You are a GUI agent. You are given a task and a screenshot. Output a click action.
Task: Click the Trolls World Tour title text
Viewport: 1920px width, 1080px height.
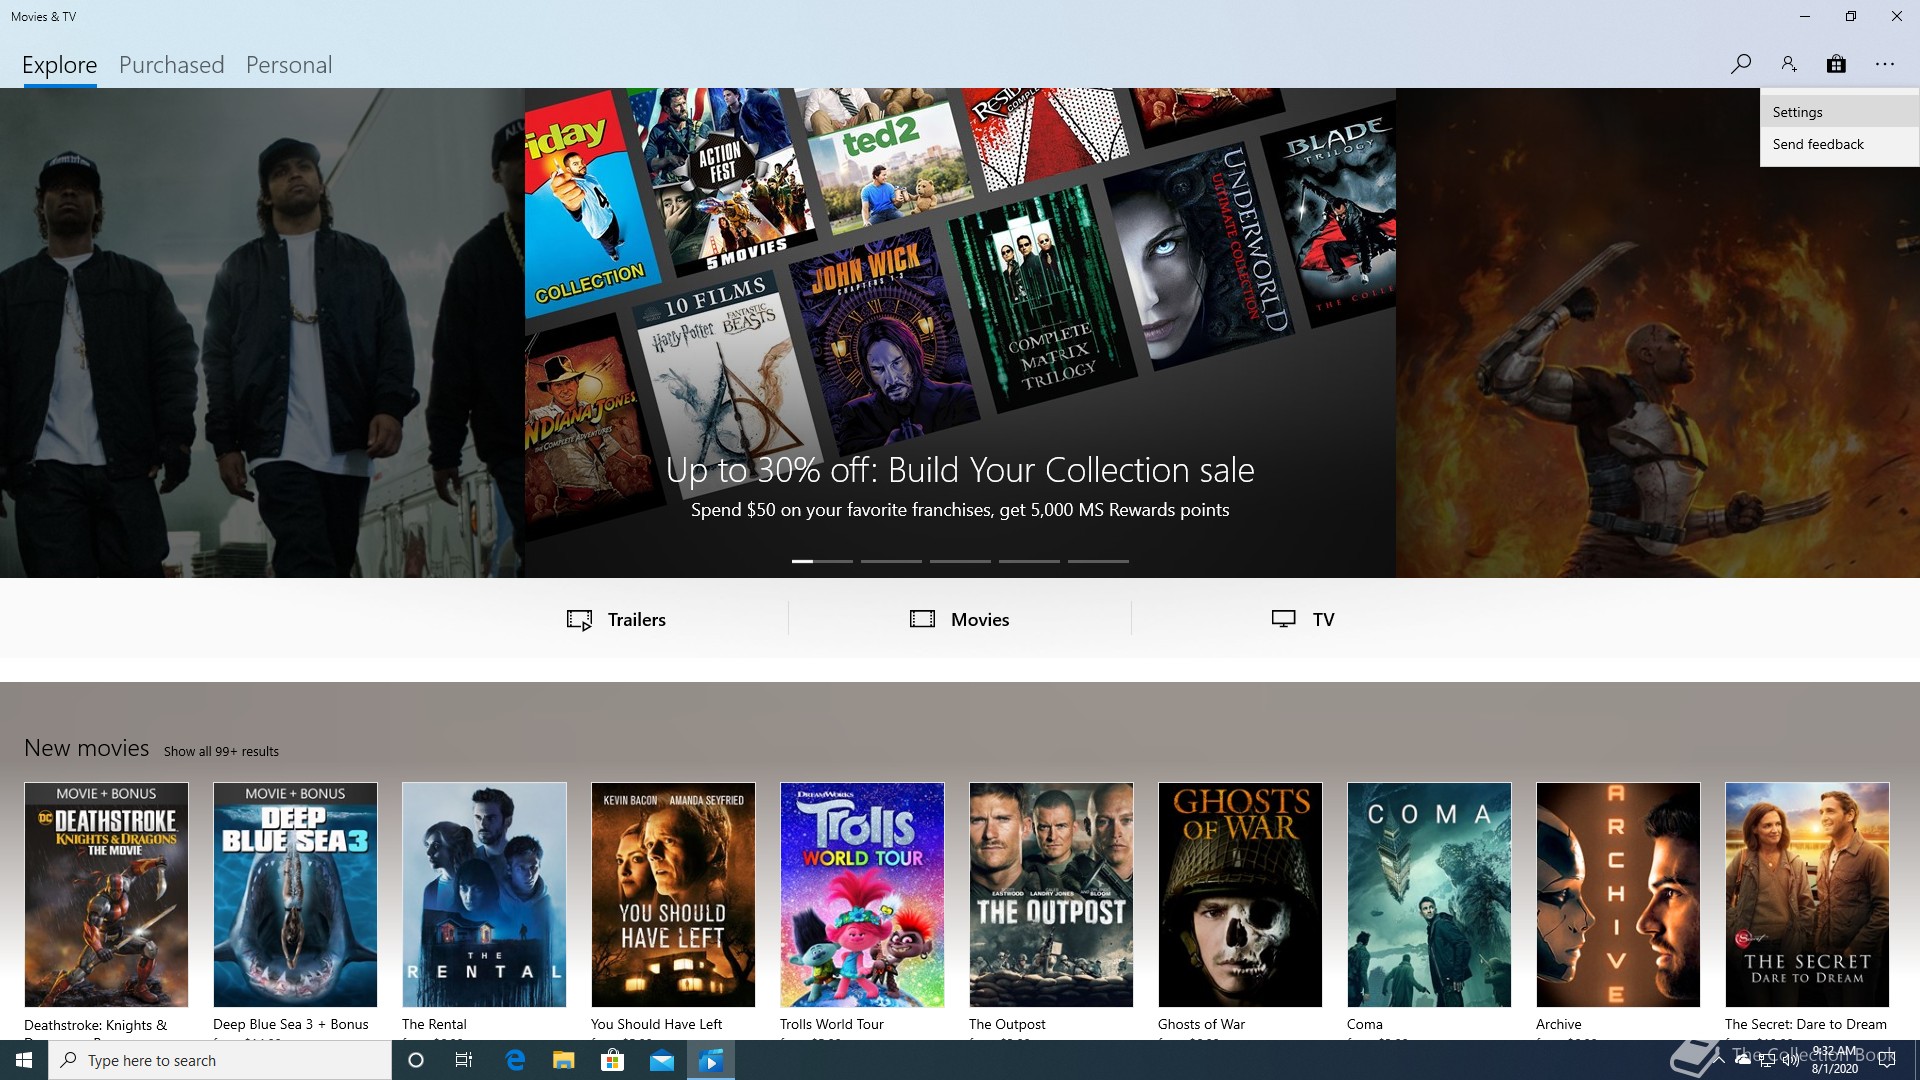click(x=832, y=1024)
